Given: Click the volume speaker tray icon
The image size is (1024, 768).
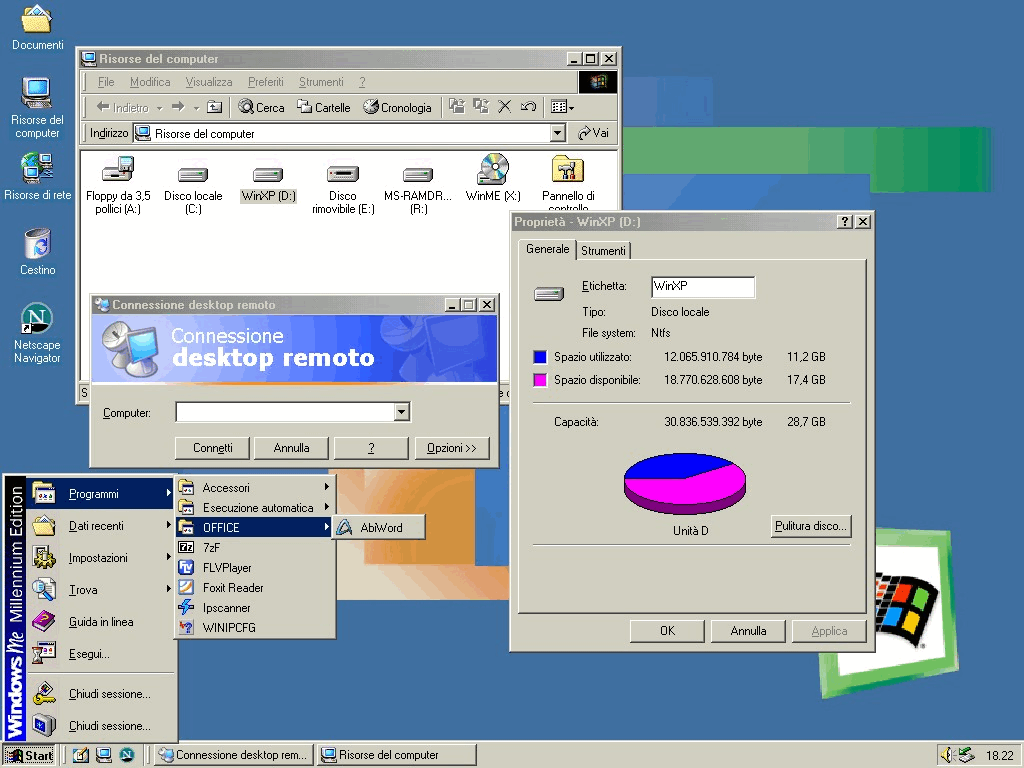Looking at the screenshot, I should click(x=946, y=755).
